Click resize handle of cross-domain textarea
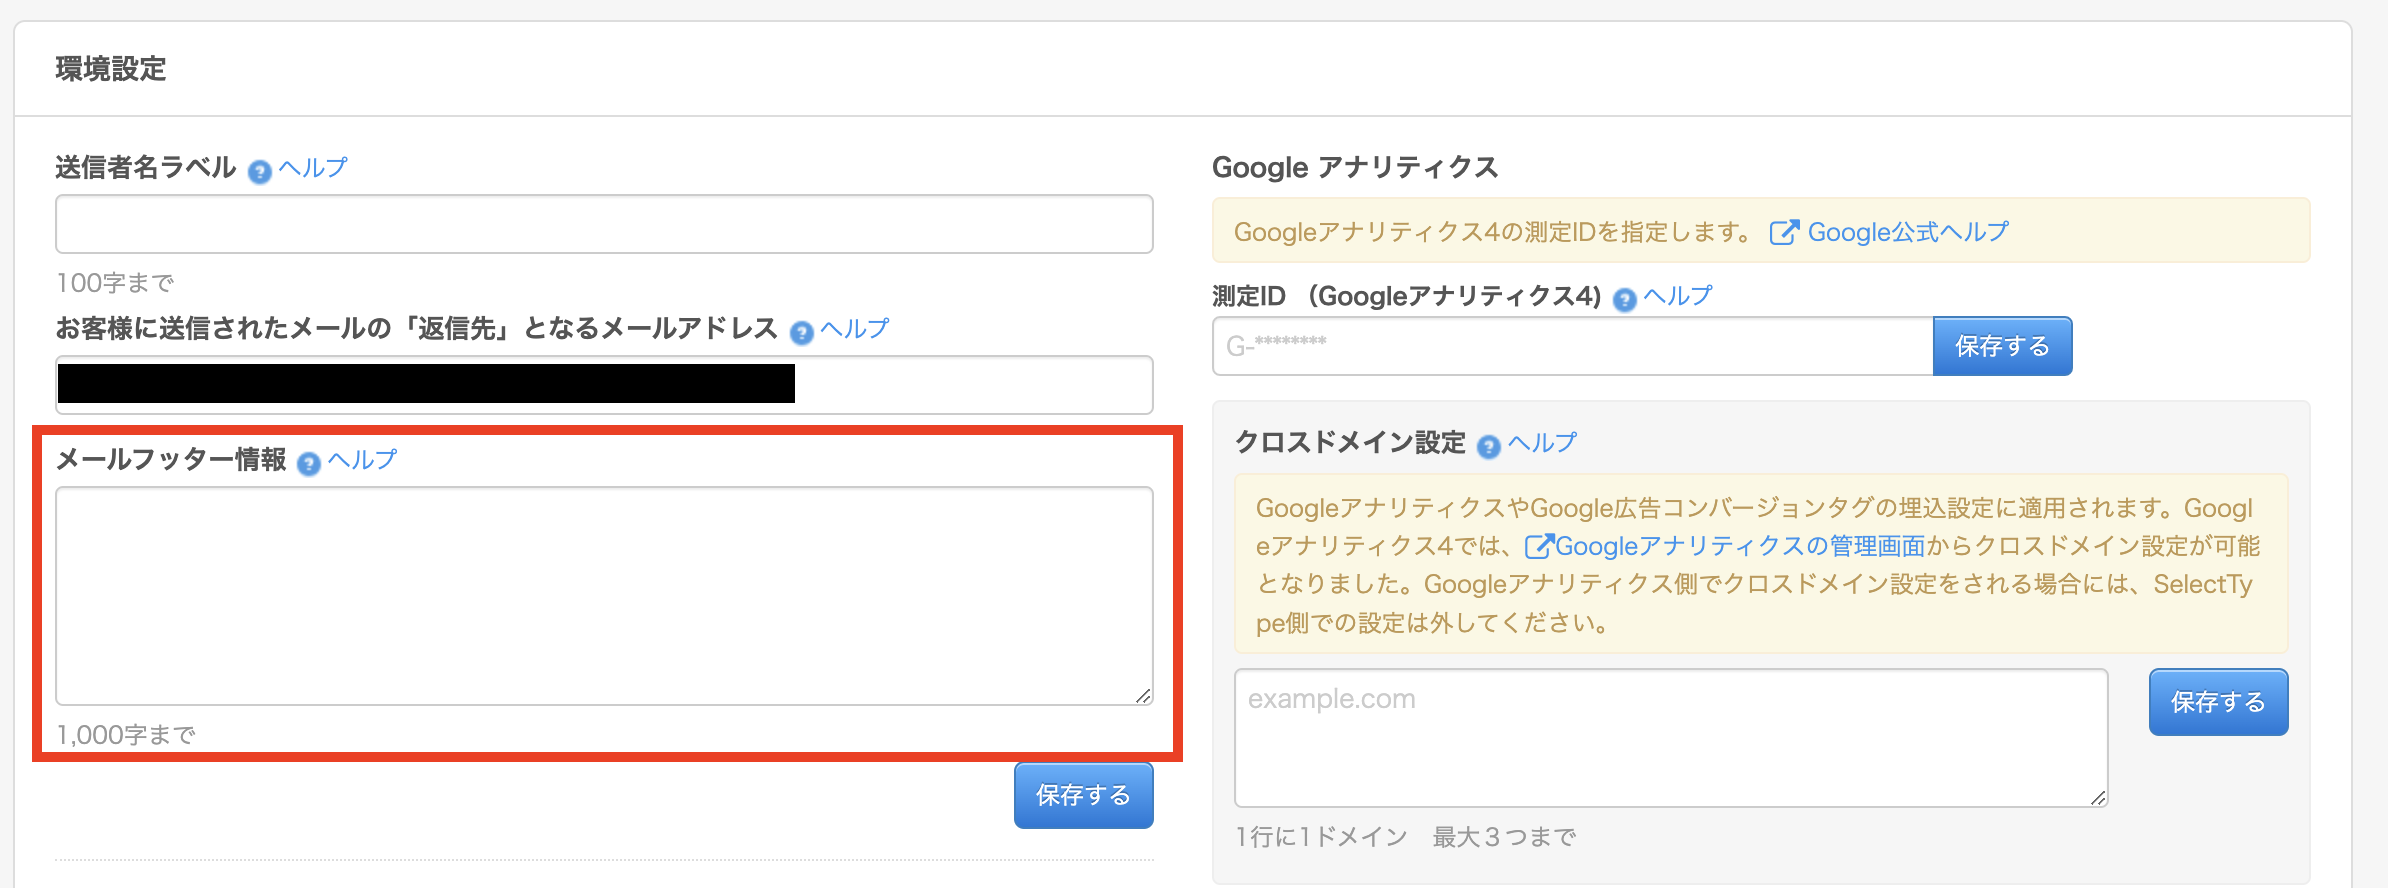 (2098, 797)
